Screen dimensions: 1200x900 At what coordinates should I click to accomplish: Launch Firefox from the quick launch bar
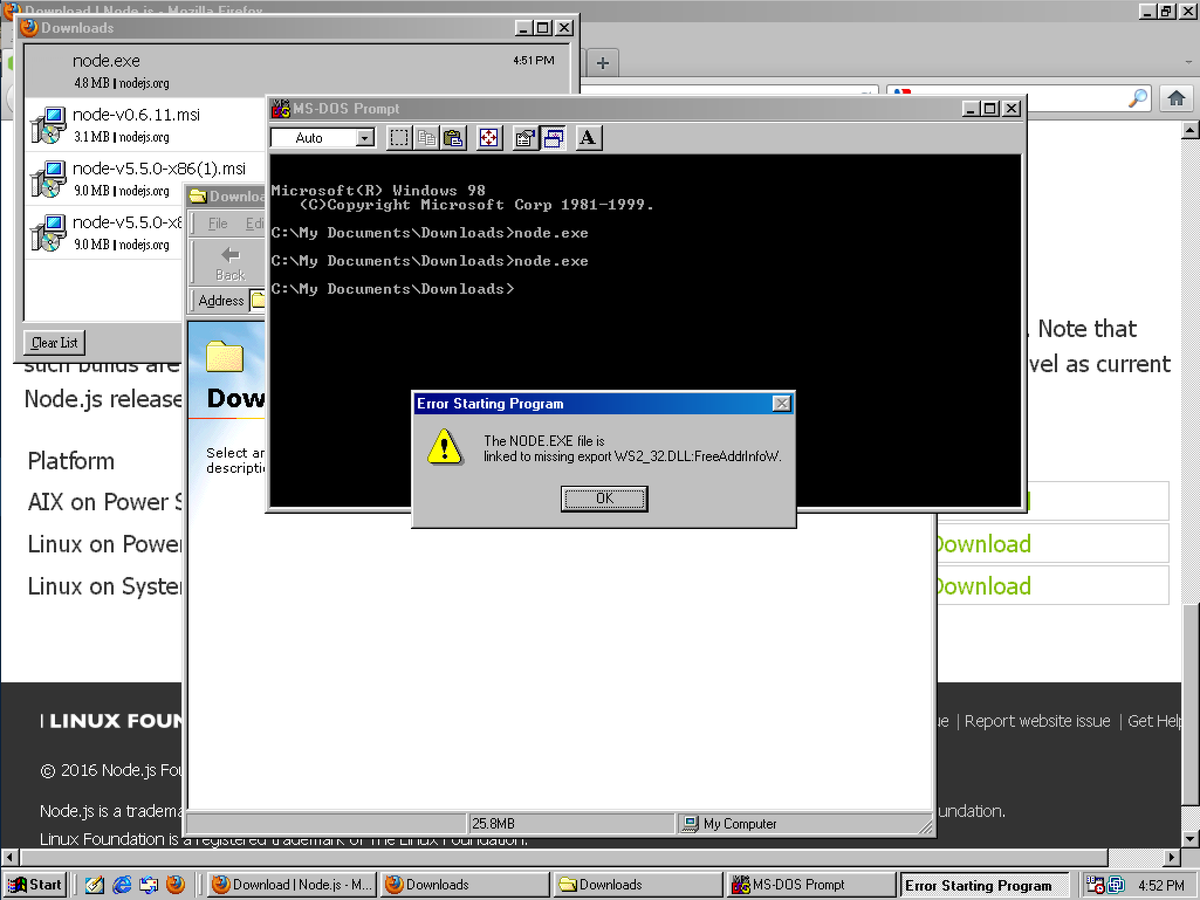[x=176, y=884]
